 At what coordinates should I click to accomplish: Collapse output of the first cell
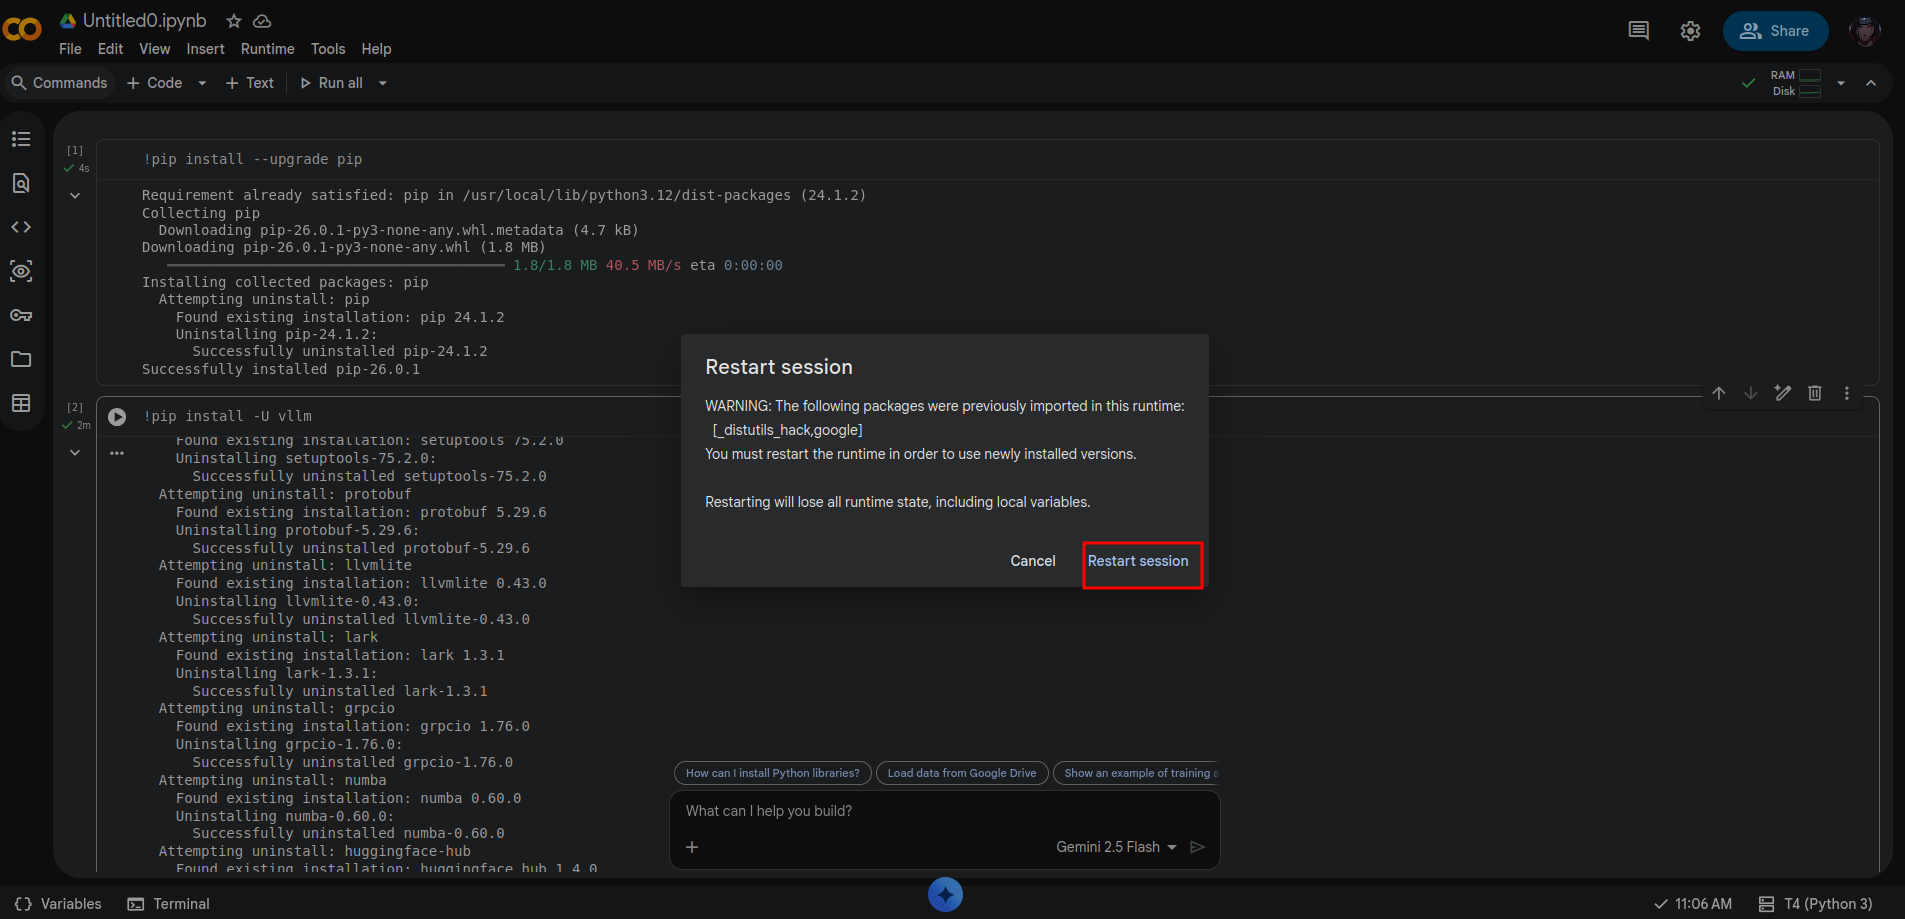click(x=75, y=196)
